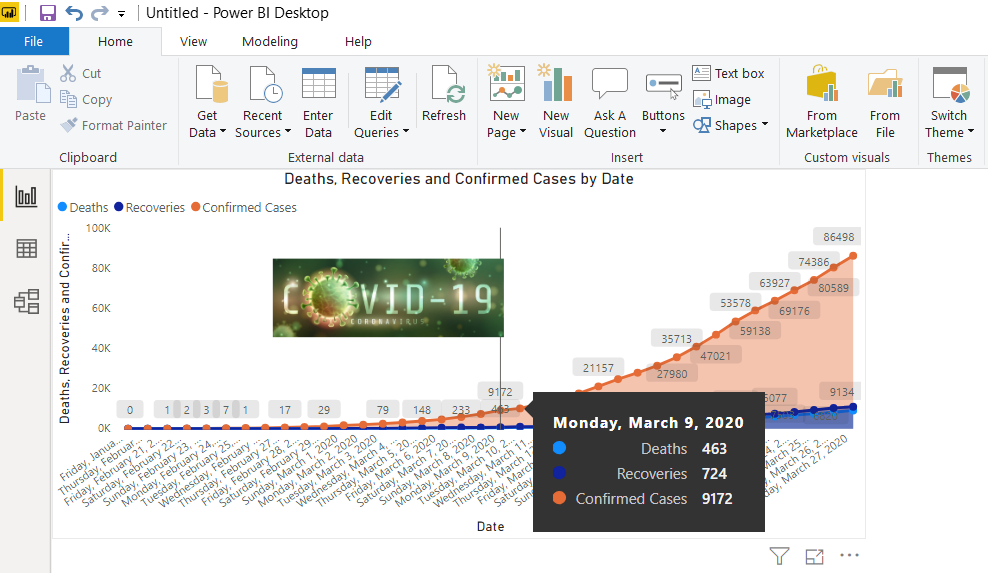Click the Shapes icon

click(702, 125)
